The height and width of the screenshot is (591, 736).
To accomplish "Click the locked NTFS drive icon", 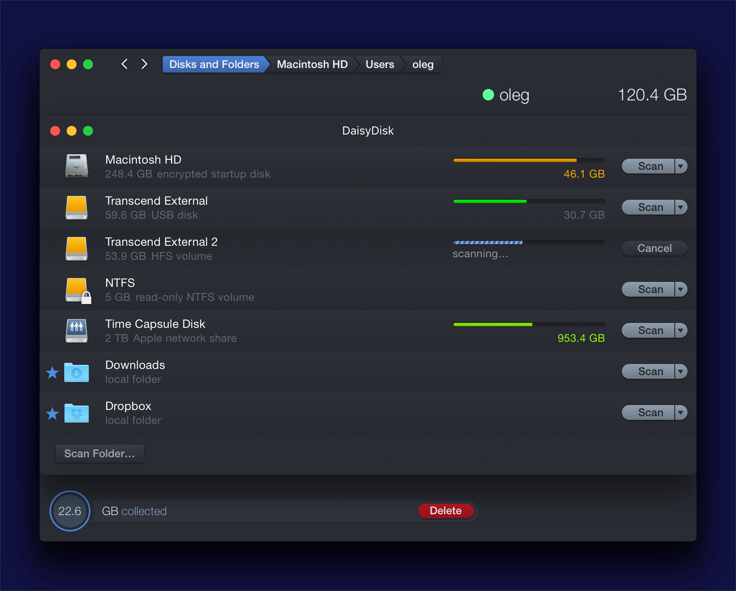I will [77, 290].
